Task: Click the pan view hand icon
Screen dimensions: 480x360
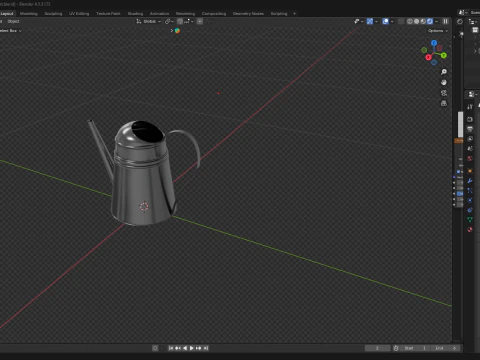Action: 444,82
